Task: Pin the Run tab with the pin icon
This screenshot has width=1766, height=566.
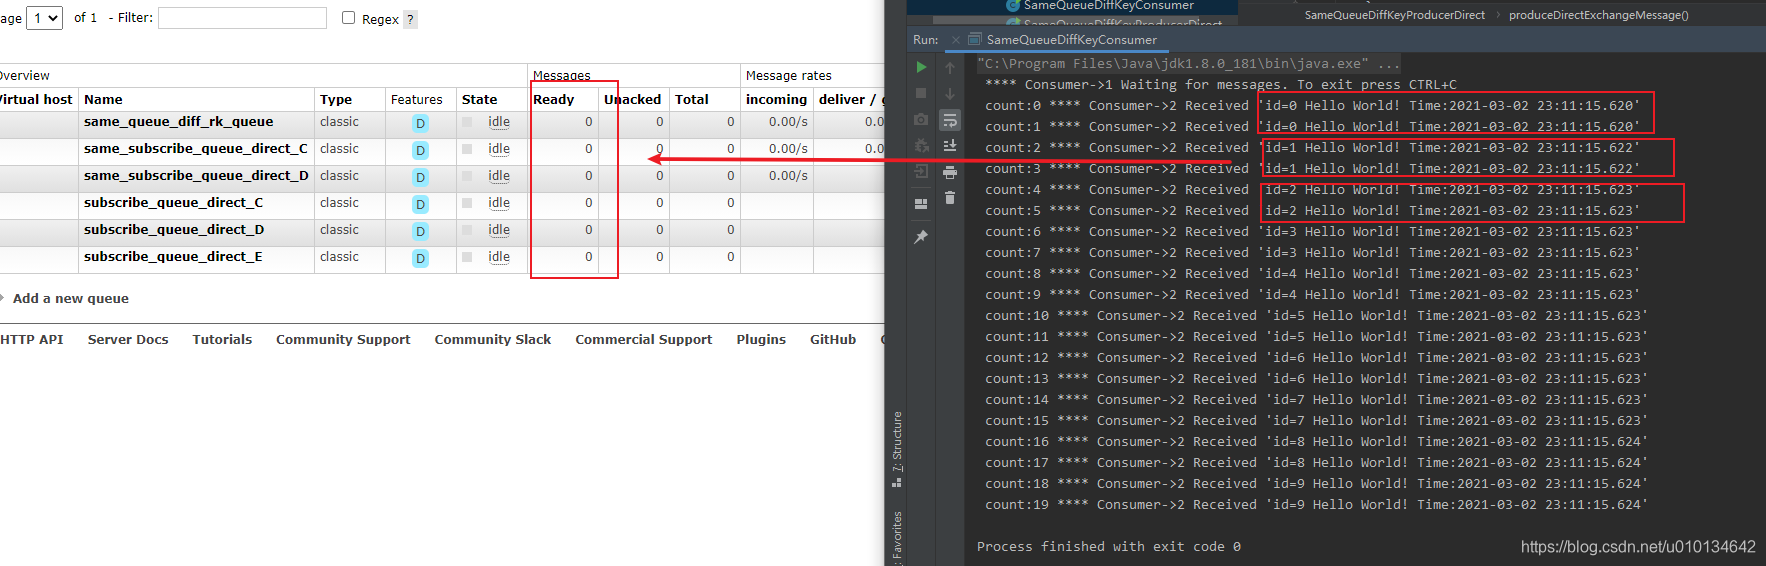Action: [x=921, y=237]
